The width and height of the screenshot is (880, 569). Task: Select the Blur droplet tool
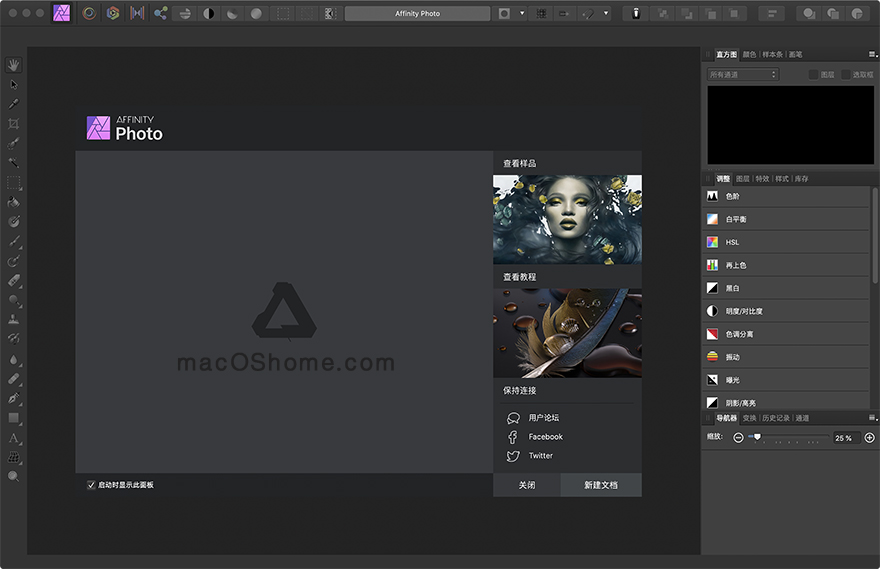[x=13, y=359]
